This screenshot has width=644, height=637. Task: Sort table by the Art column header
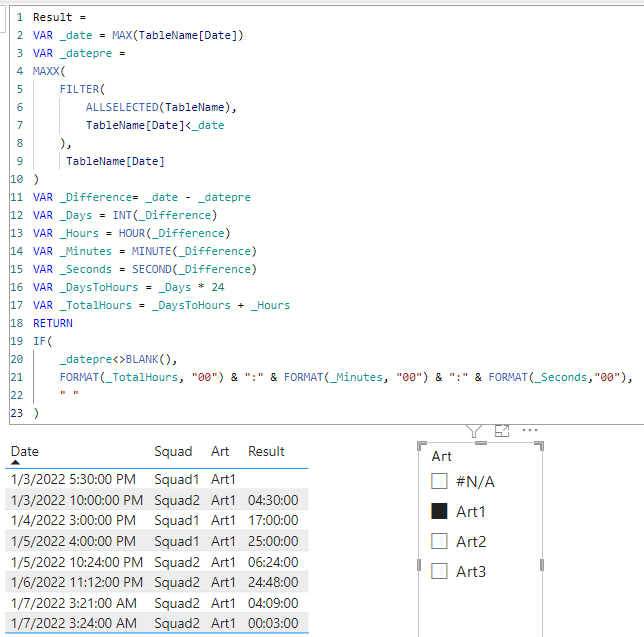point(220,451)
